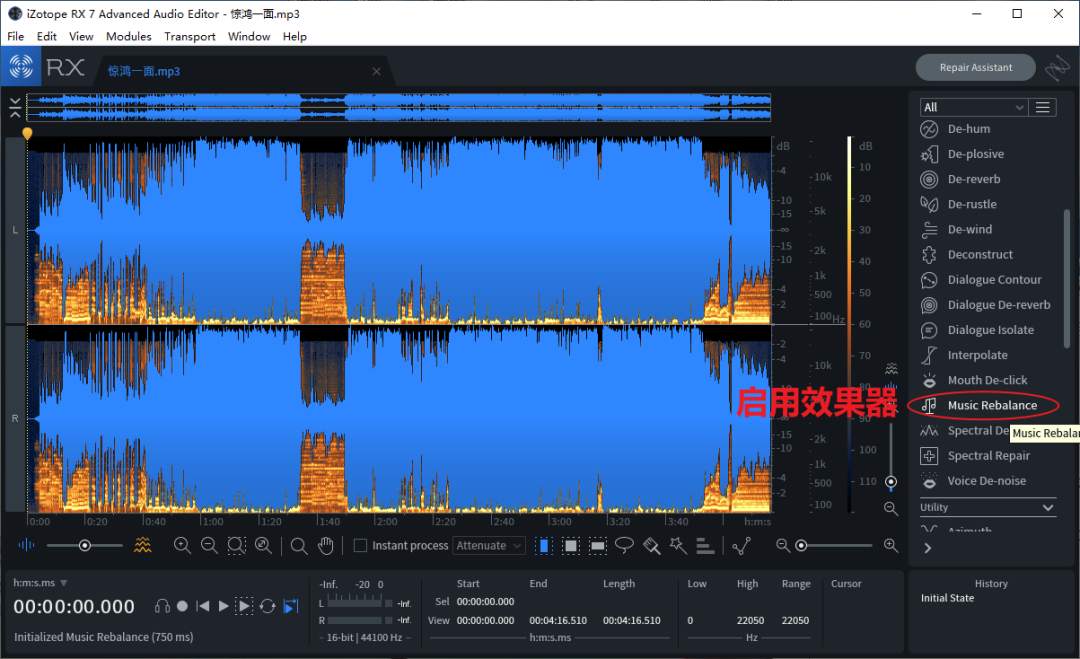Open the Find Similar Event tool
The width and height of the screenshot is (1080, 659).
click(741, 546)
